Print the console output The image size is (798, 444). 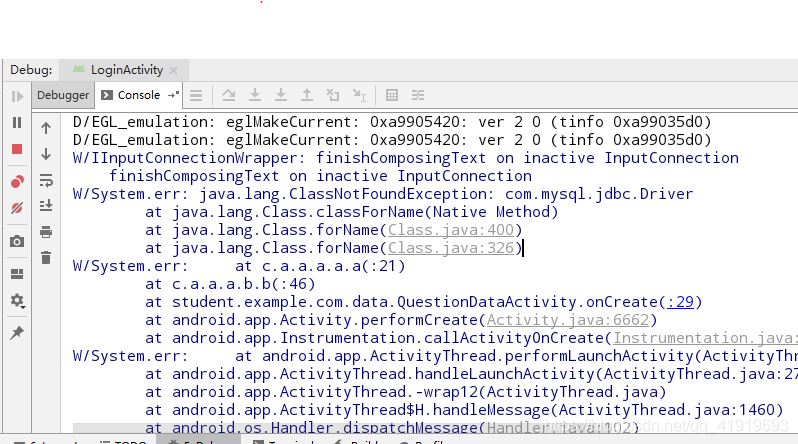pyautogui.click(x=46, y=232)
